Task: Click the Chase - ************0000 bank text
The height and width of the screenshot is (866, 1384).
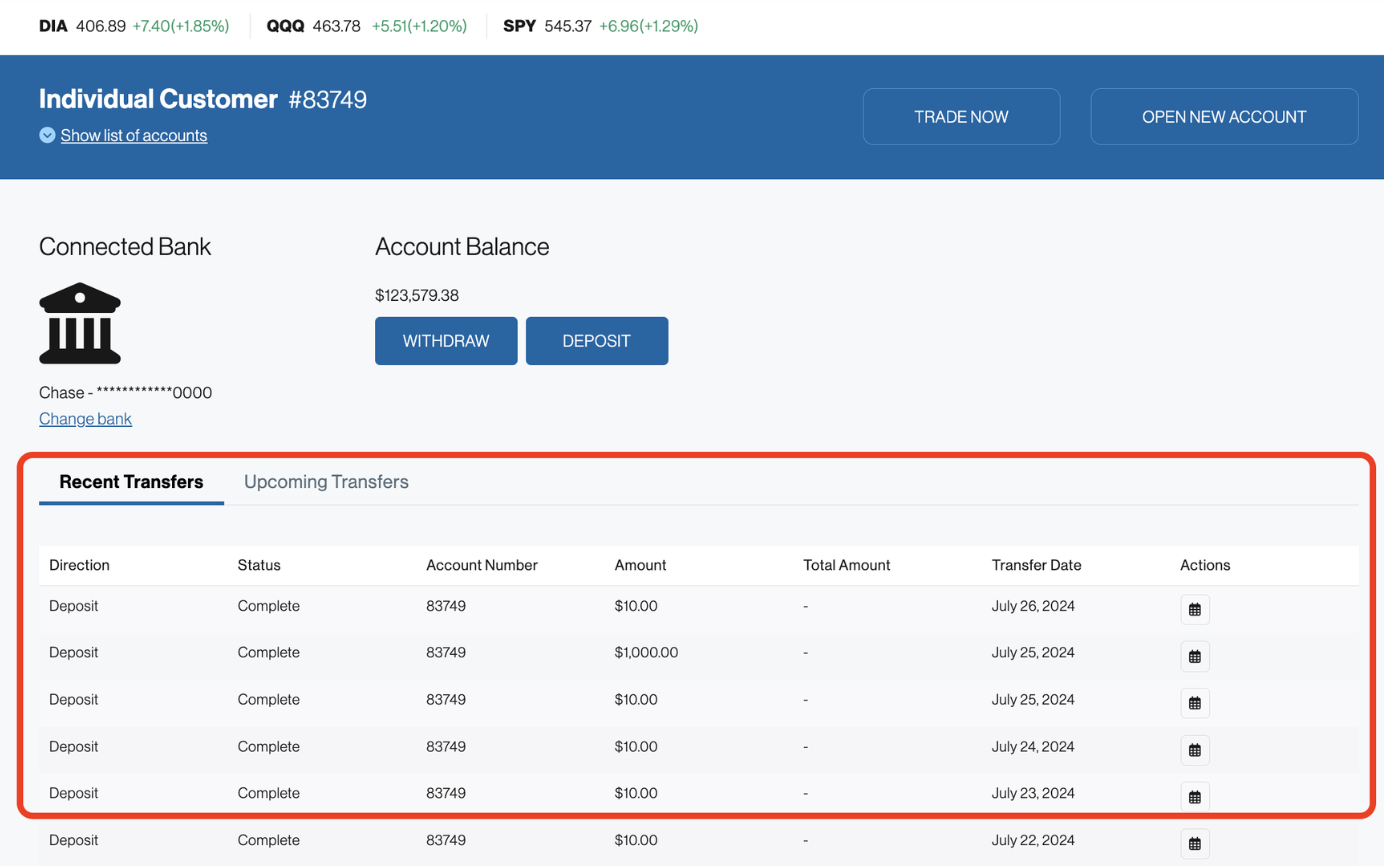Action: [x=125, y=393]
